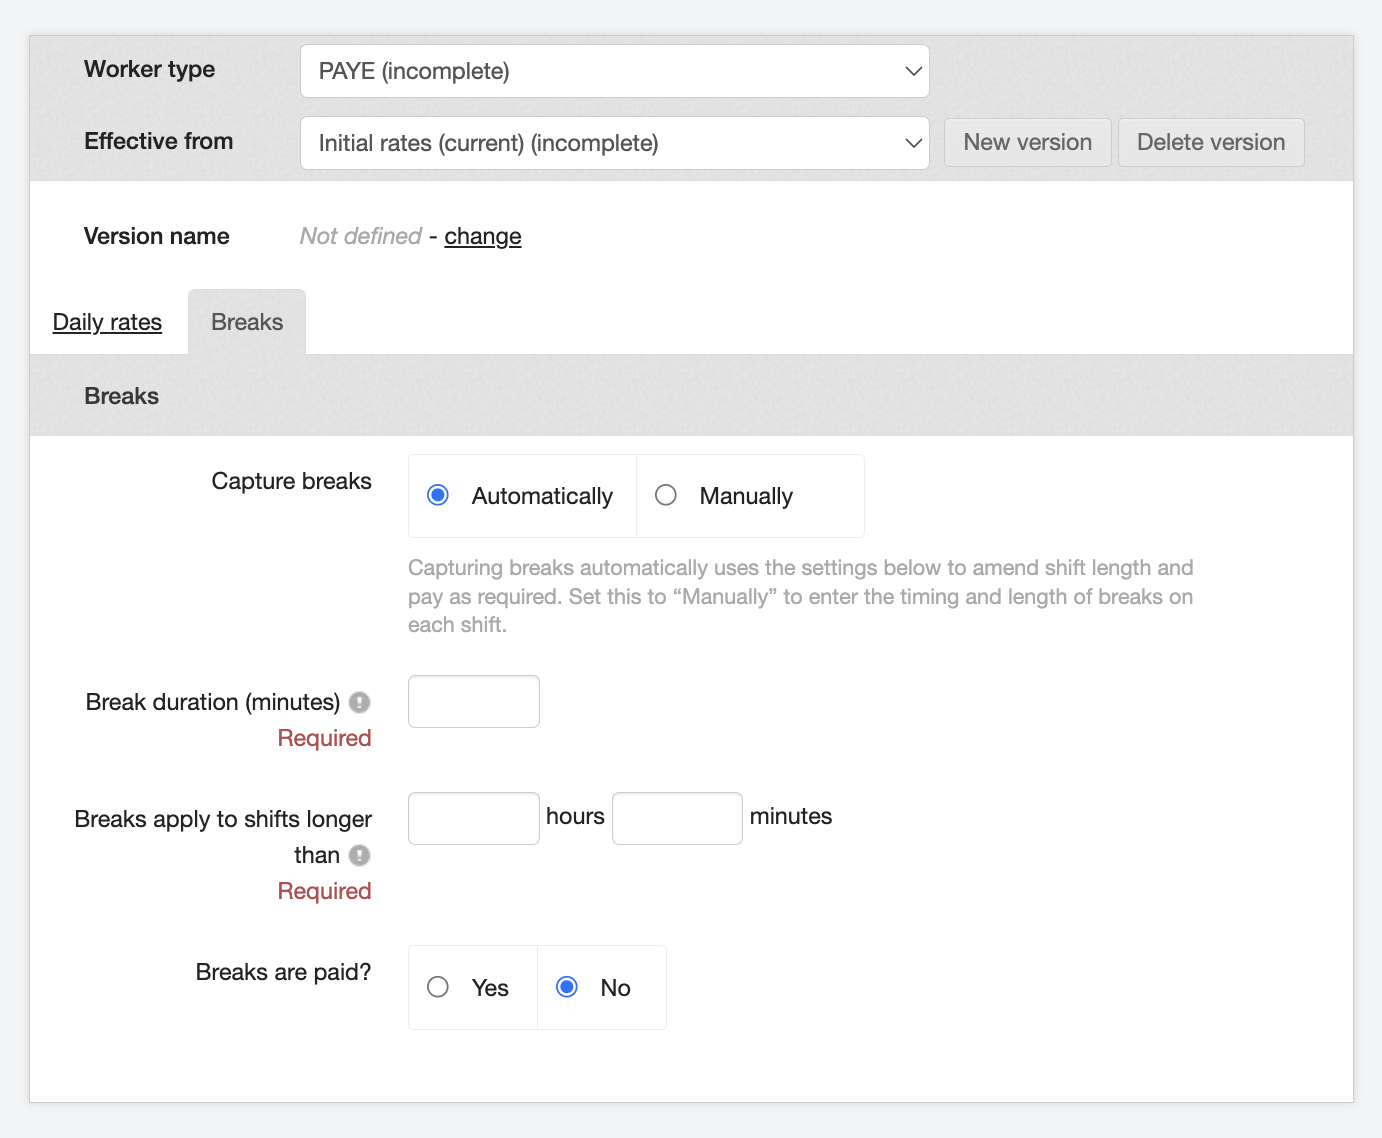Select Automatically for capture breaks
This screenshot has height=1138, width=1382.
coord(438,496)
